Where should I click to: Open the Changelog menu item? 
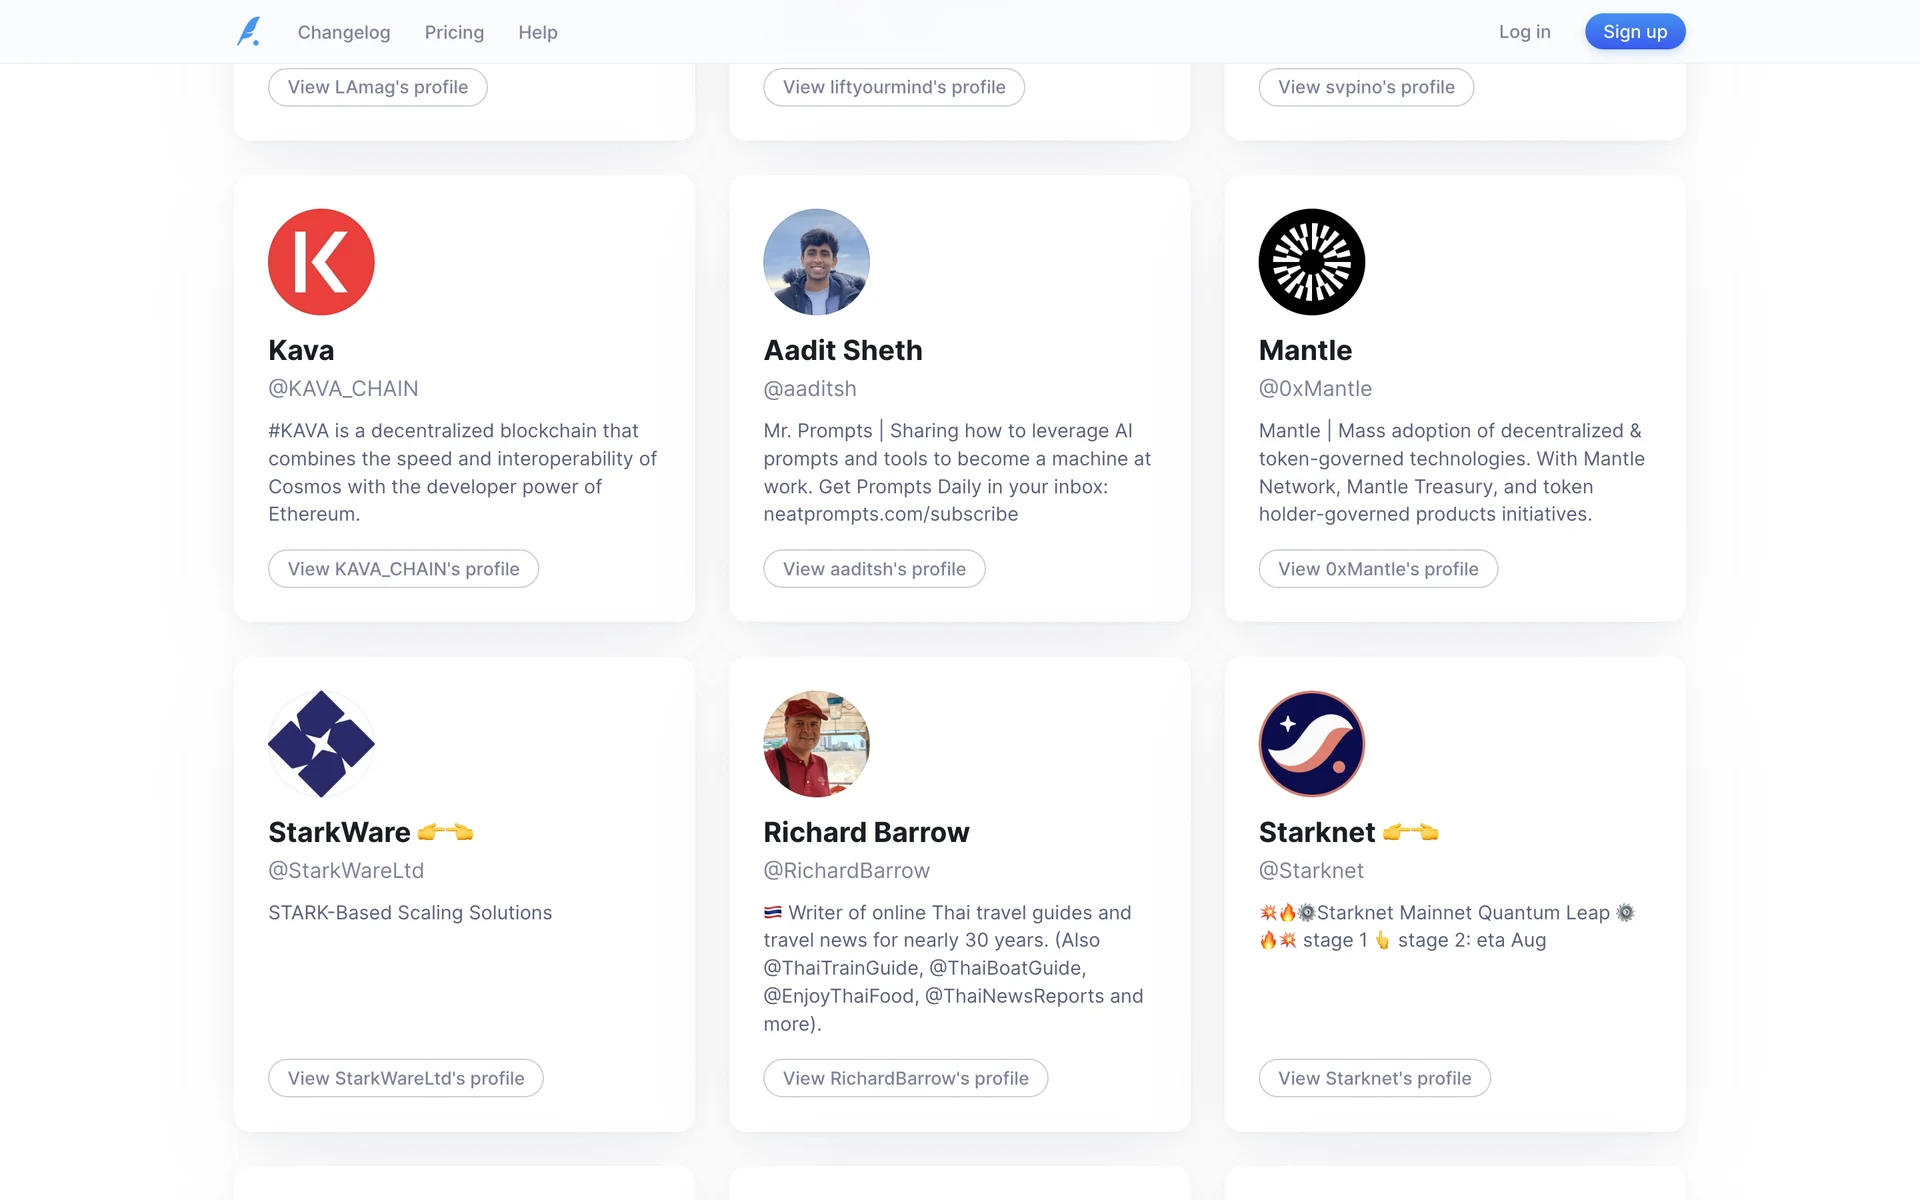click(344, 32)
